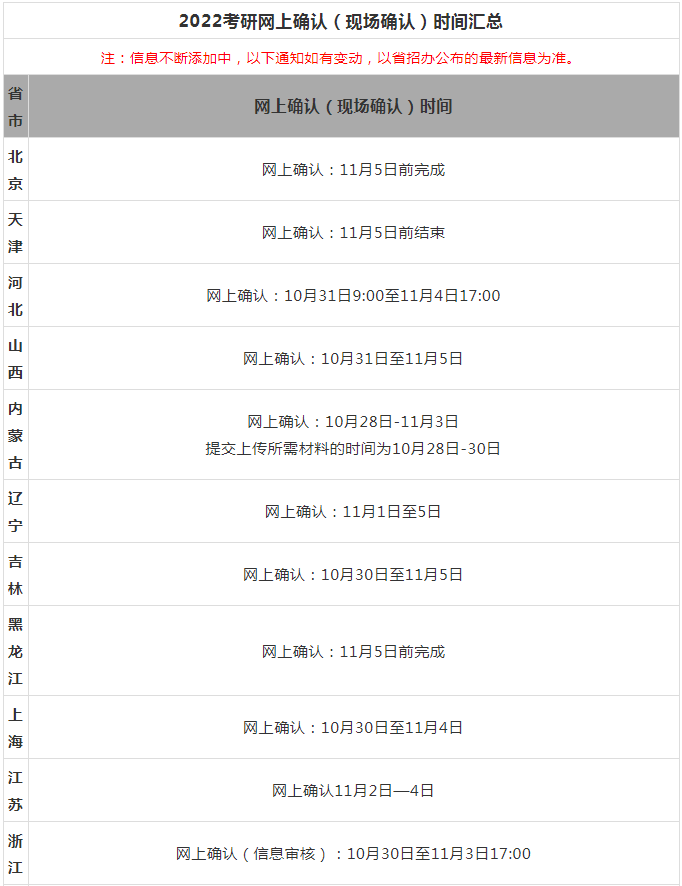Click the 网上确认（现场确认）时间 column header
Screen dimensions: 682x886
(353, 106)
